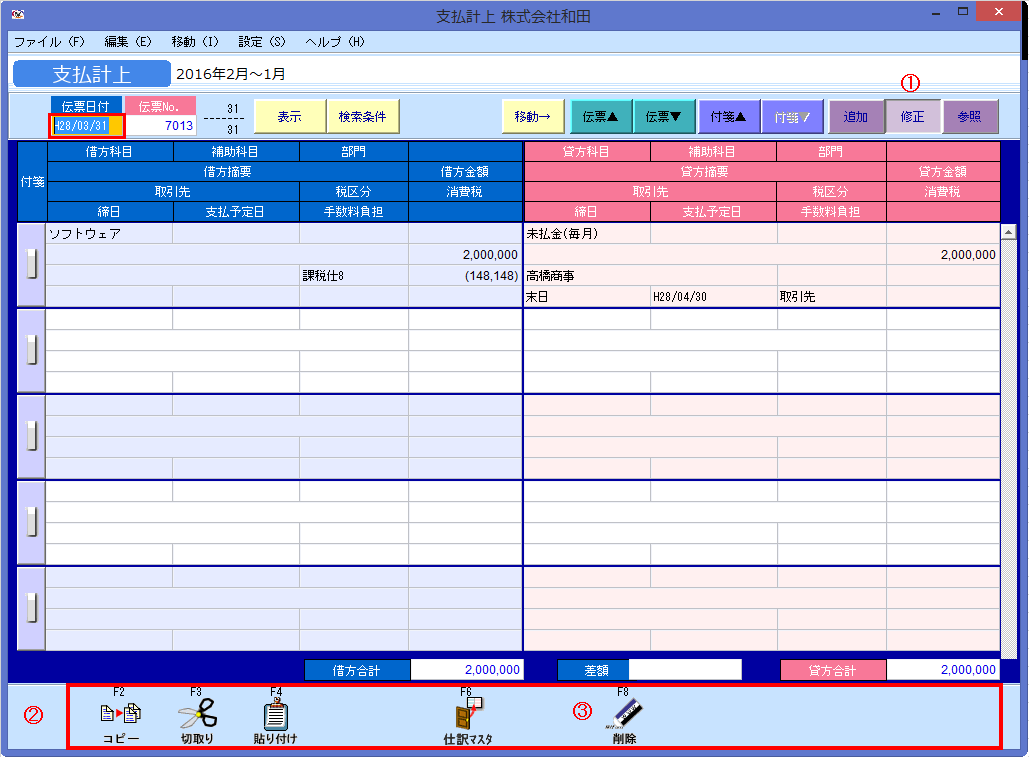Click the 付箋▼ sticky note navigation button
The image size is (1029, 757).
click(x=791, y=116)
